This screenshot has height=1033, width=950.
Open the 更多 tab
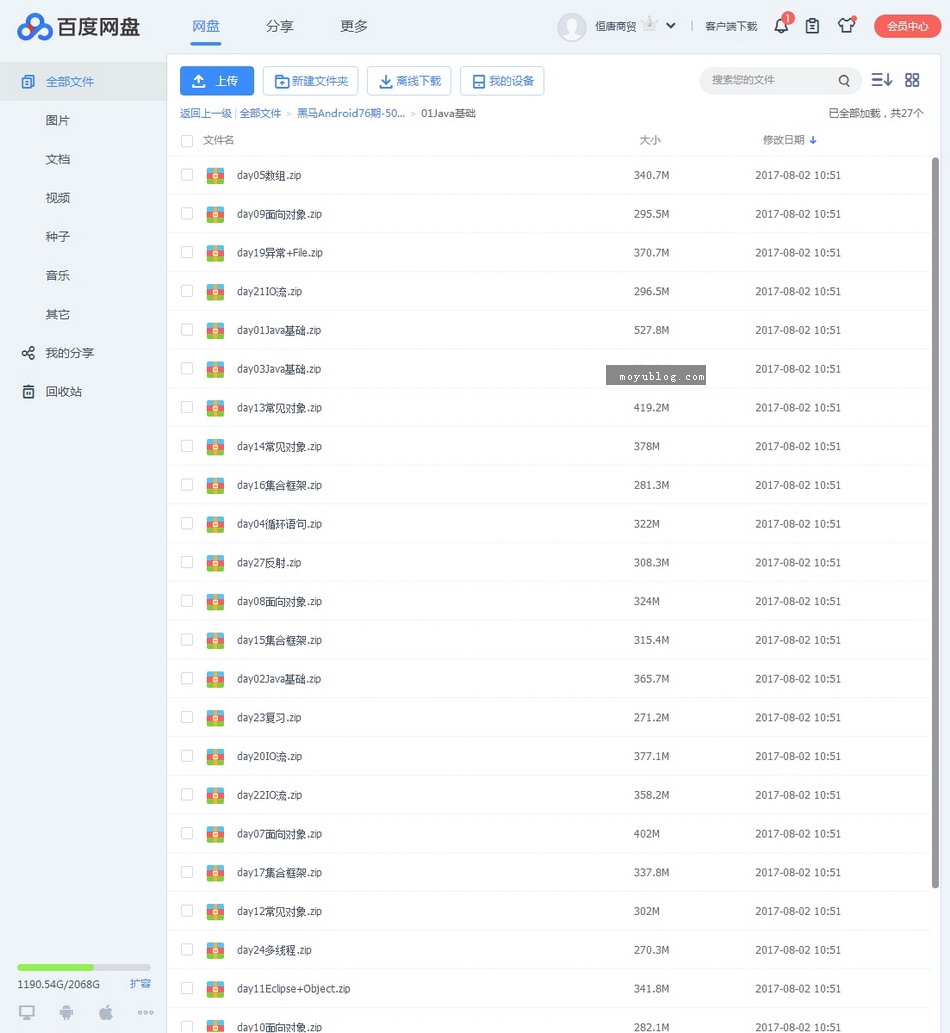tap(354, 26)
